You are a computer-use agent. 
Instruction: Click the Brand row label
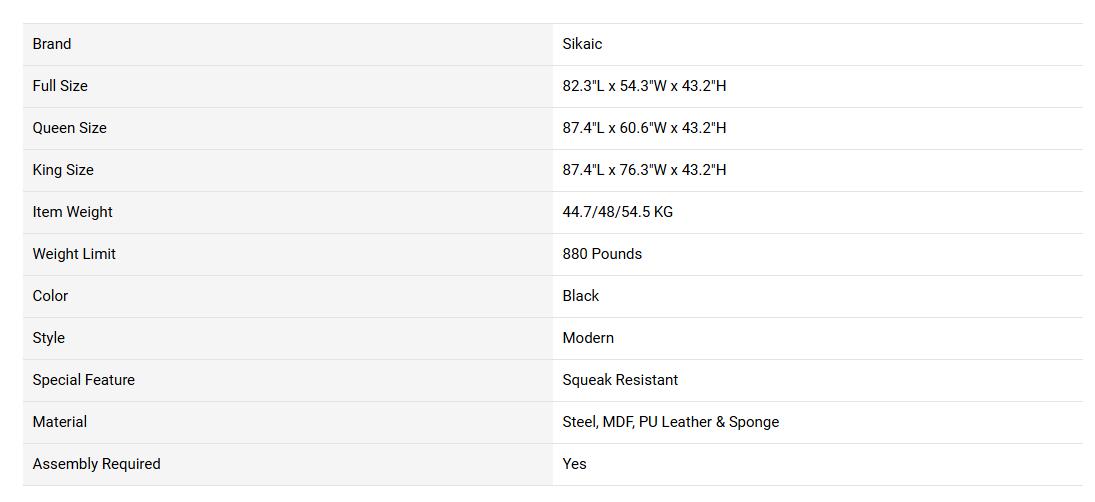coord(52,44)
